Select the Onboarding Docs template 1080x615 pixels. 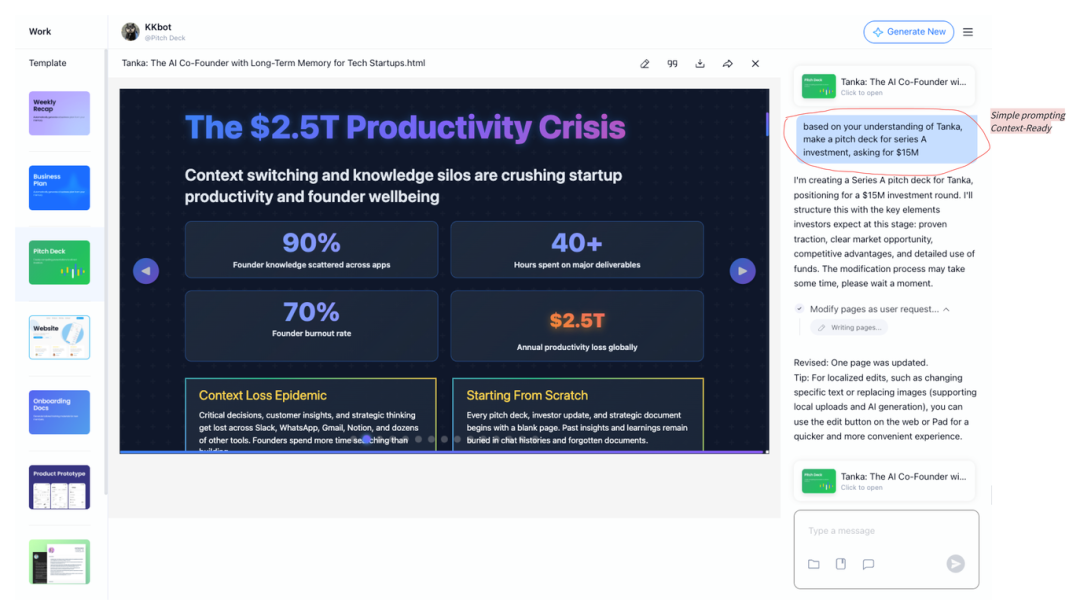tap(59, 412)
